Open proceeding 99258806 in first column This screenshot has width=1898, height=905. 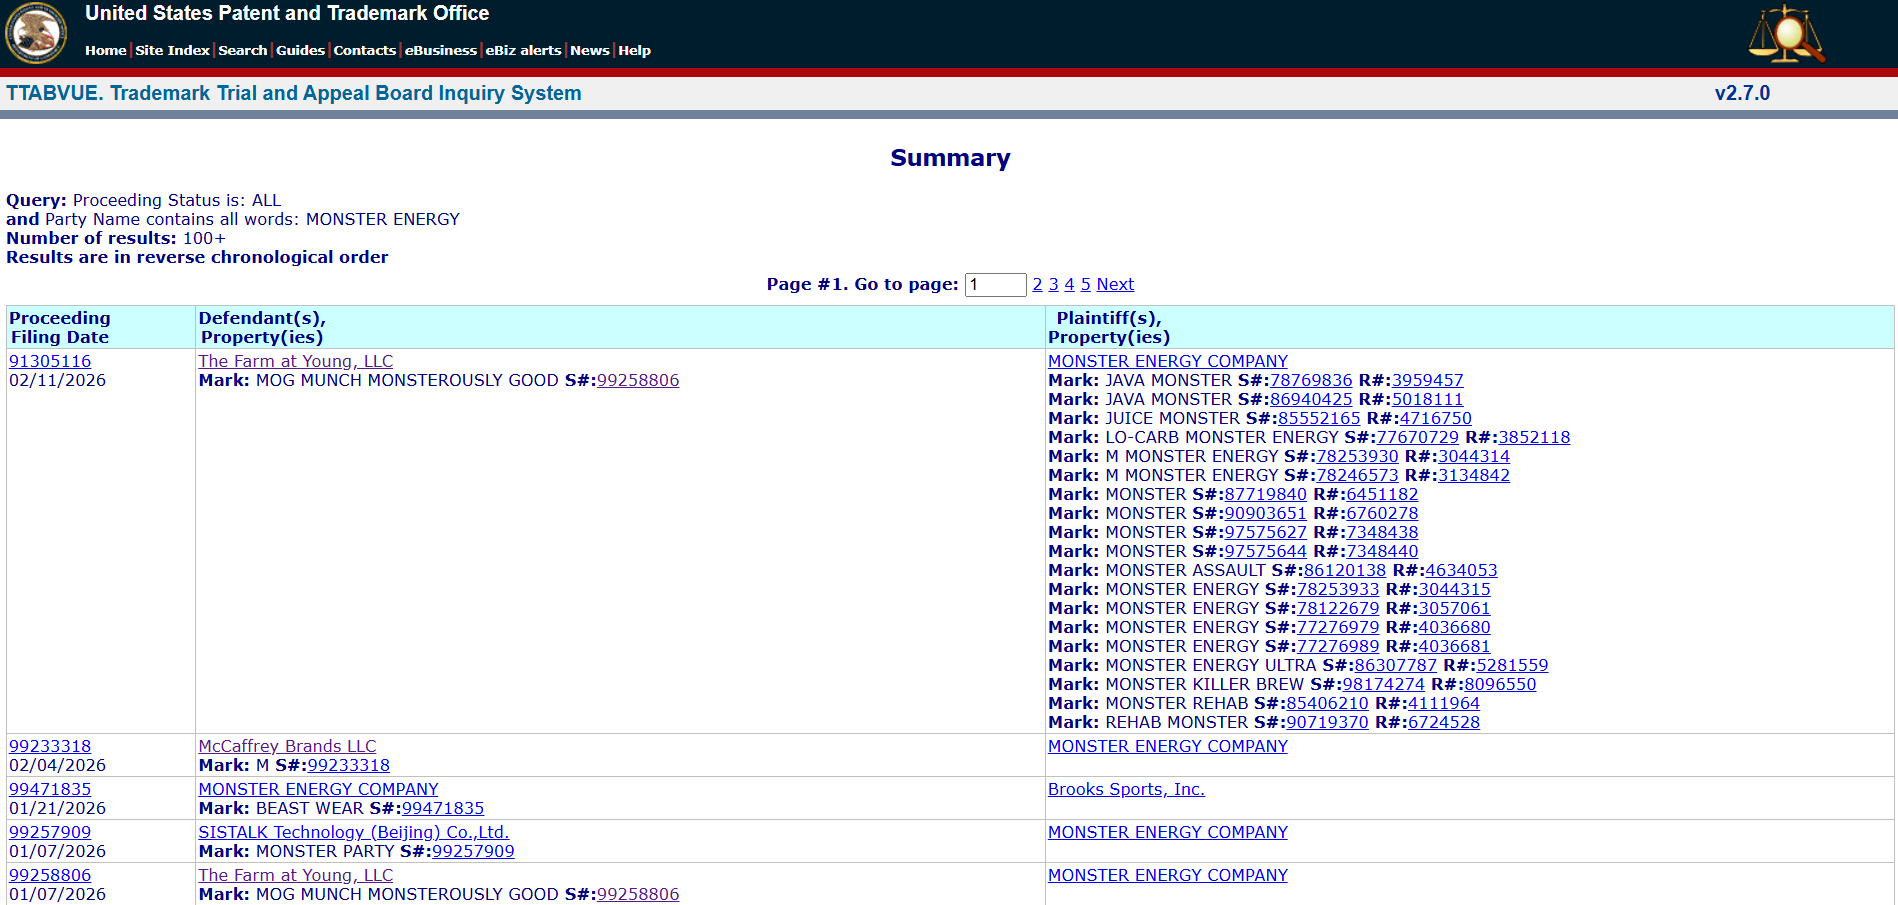[x=50, y=875]
